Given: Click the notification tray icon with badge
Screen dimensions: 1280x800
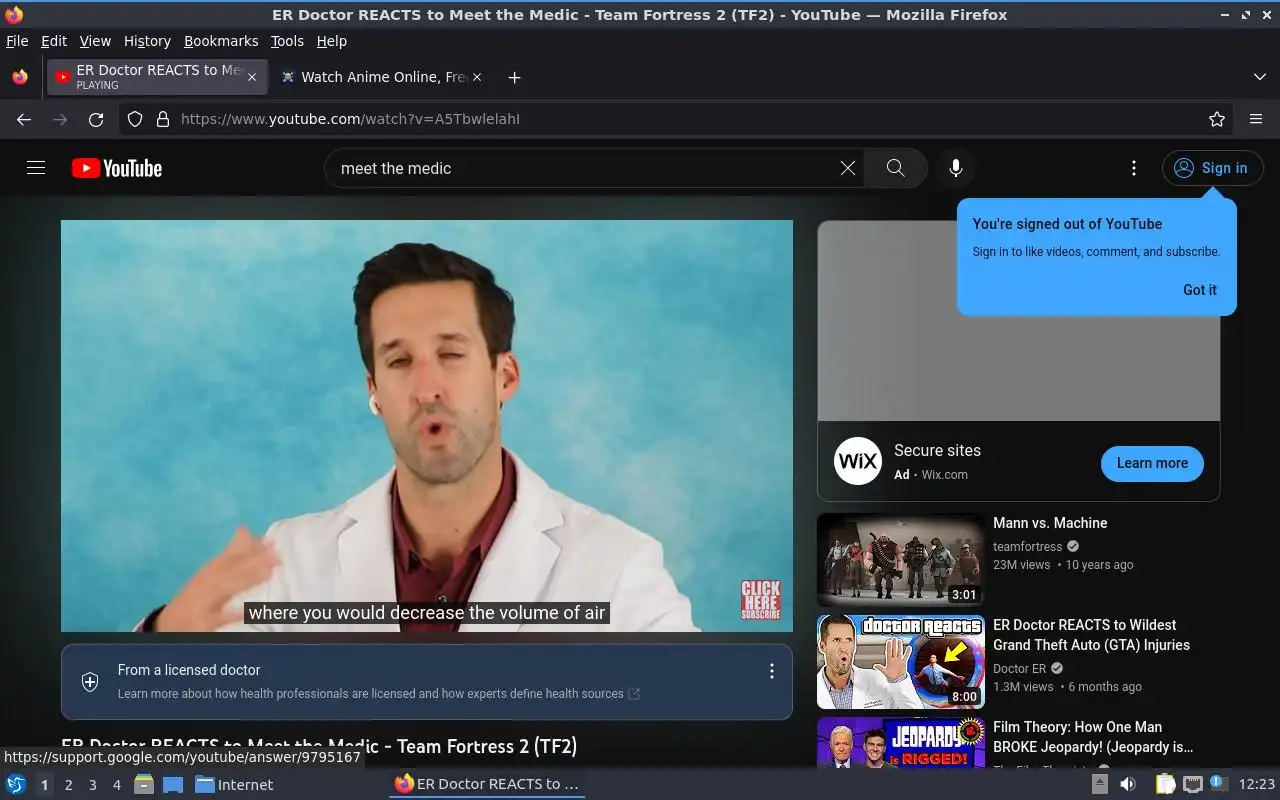Looking at the screenshot, I should point(1218,783).
